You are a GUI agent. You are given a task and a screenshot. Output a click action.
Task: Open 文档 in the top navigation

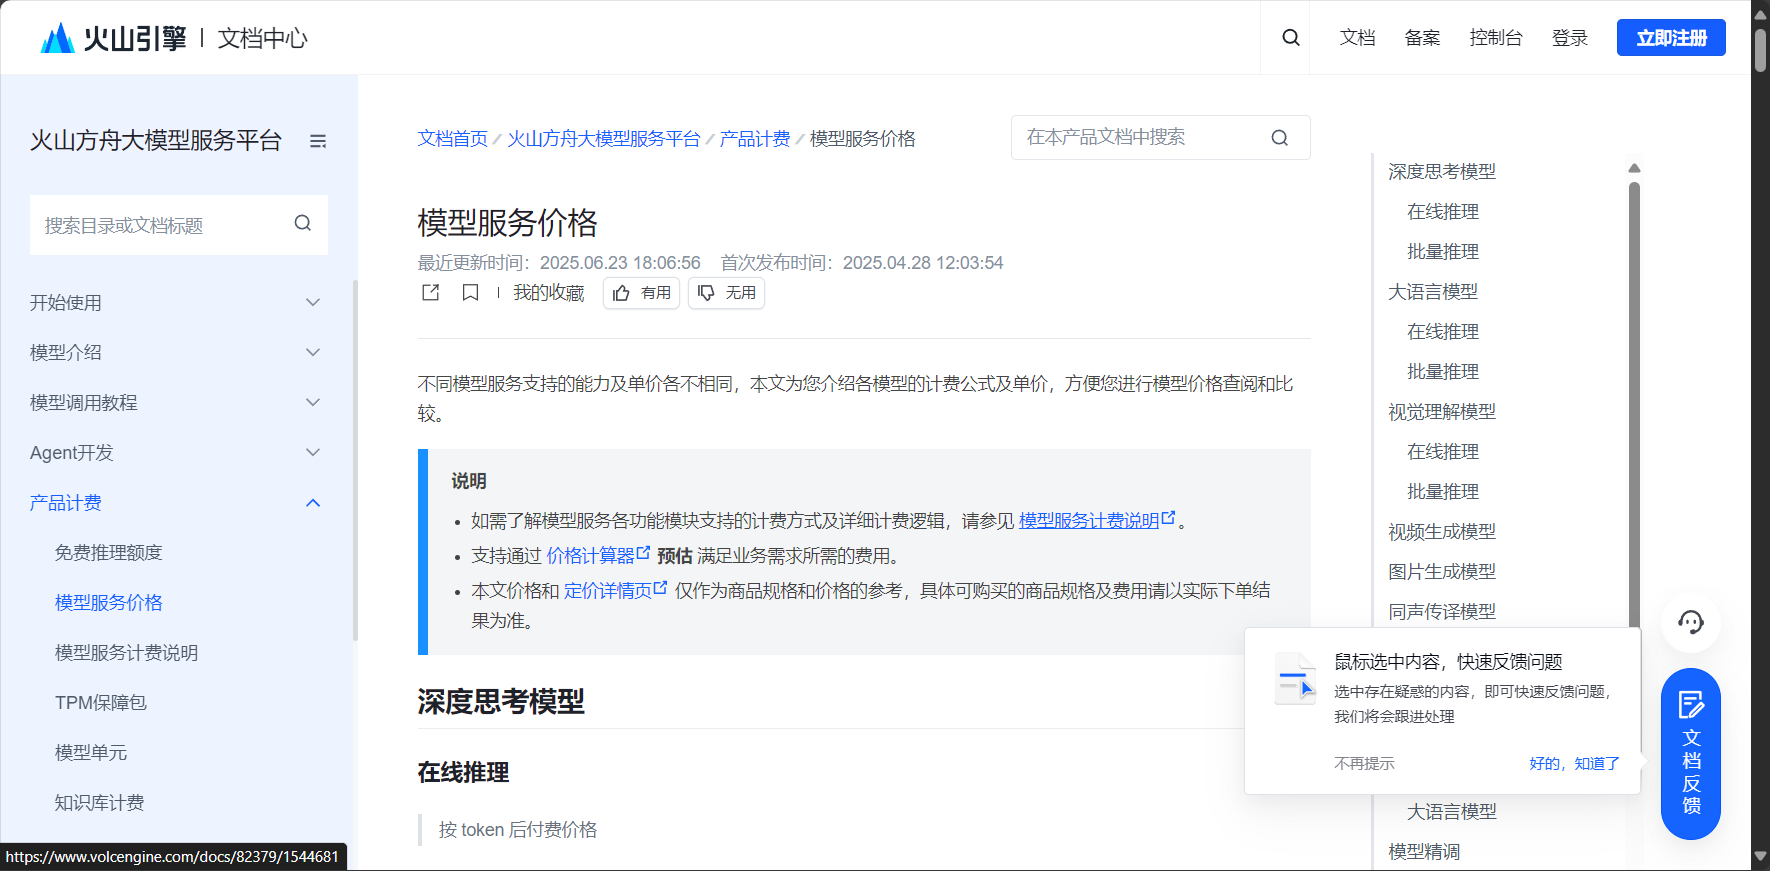click(x=1357, y=38)
